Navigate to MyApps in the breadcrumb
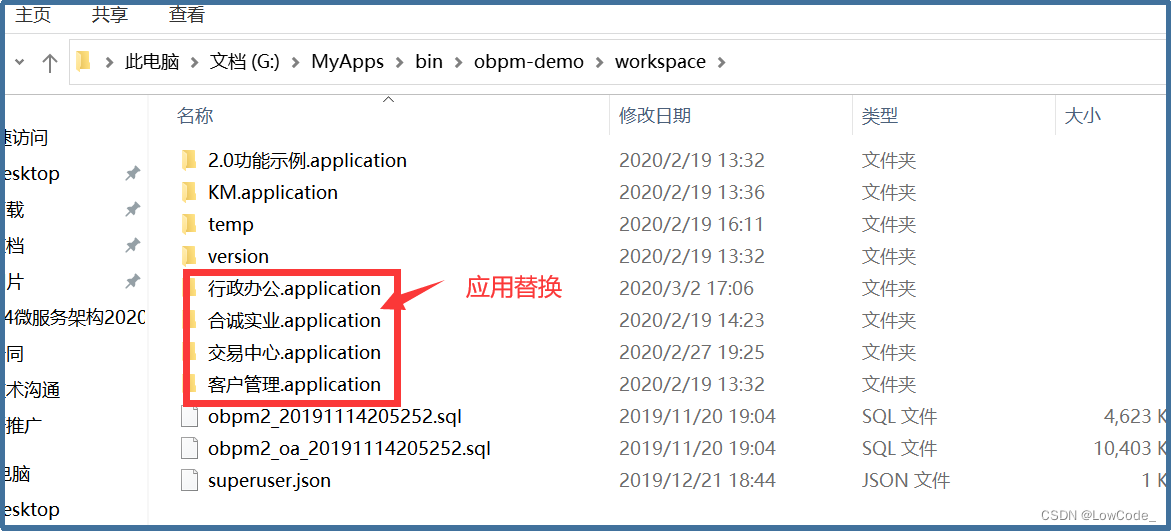Viewport: 1171px width, 531px height. pyautogui.click(x=347, y=61)
